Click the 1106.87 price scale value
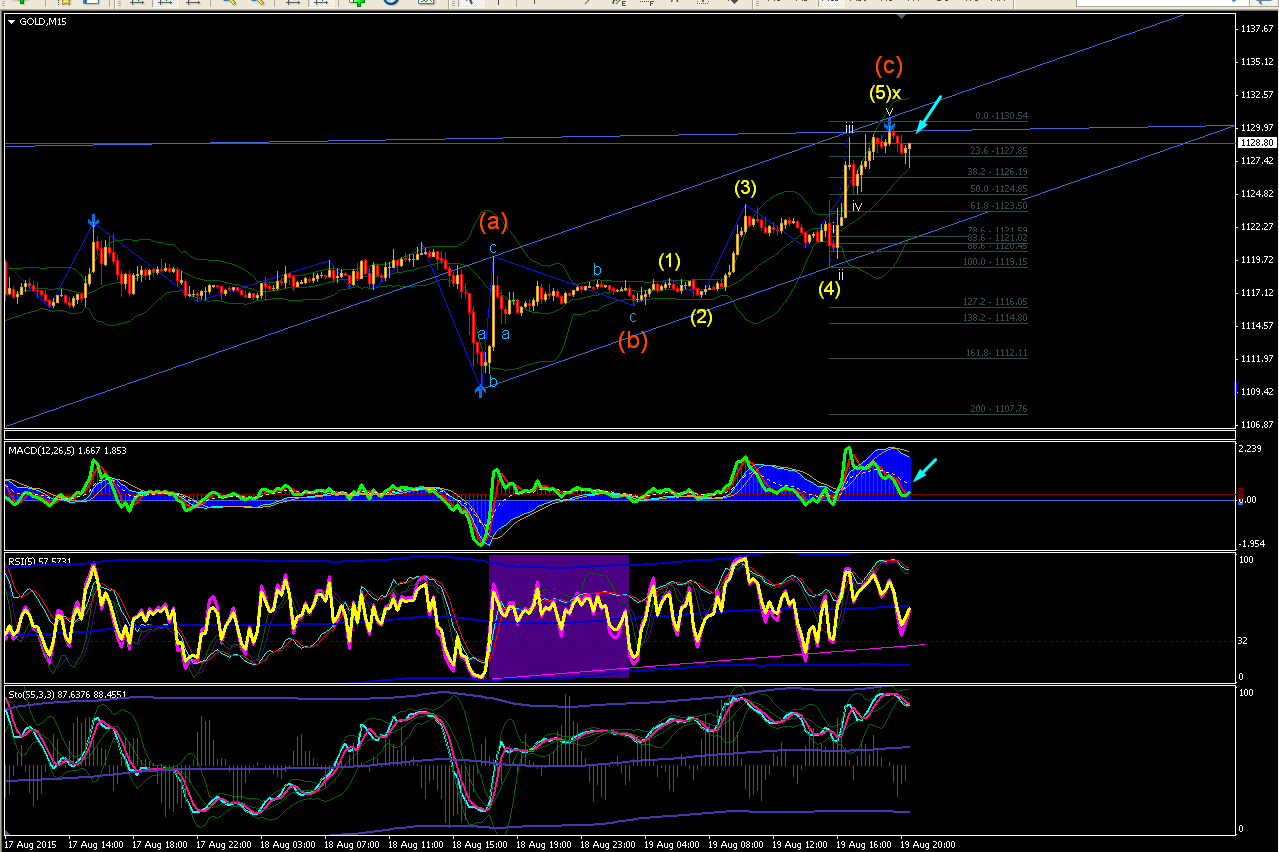The image size is (1279, 852). (x=1255, y=425)
